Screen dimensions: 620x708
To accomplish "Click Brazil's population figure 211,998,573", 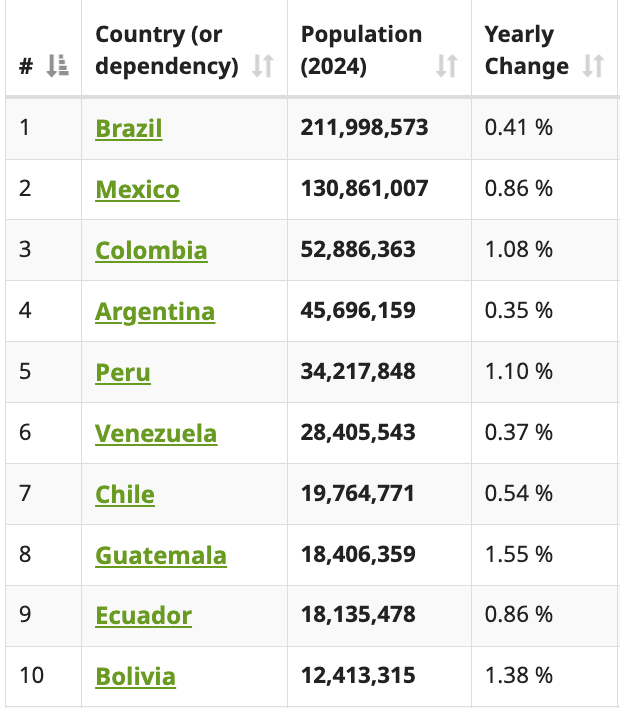I will pyautogui.click(x=364, y=128).
